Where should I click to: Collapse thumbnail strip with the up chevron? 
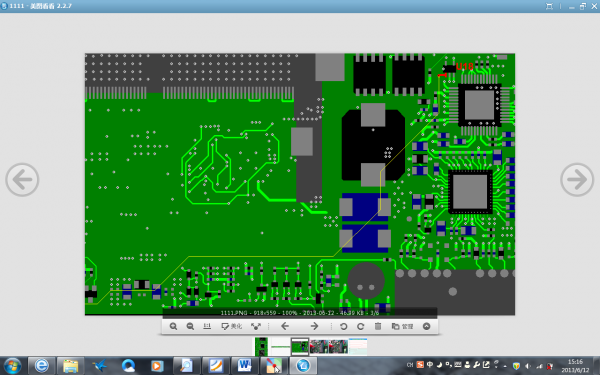[x=427, y=326]
